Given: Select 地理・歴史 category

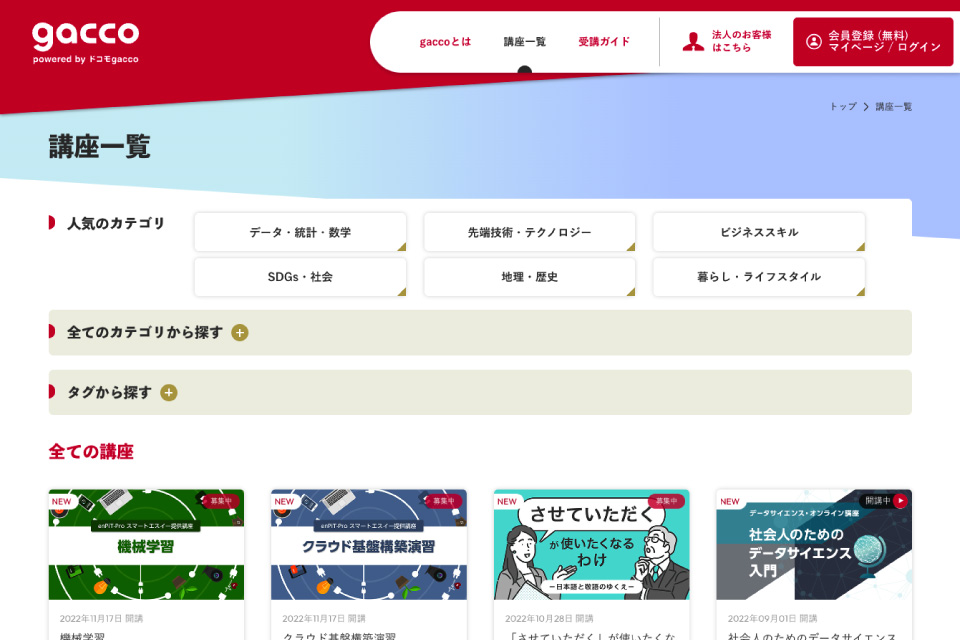Looking at the screenshot, I should click(529, 277).
